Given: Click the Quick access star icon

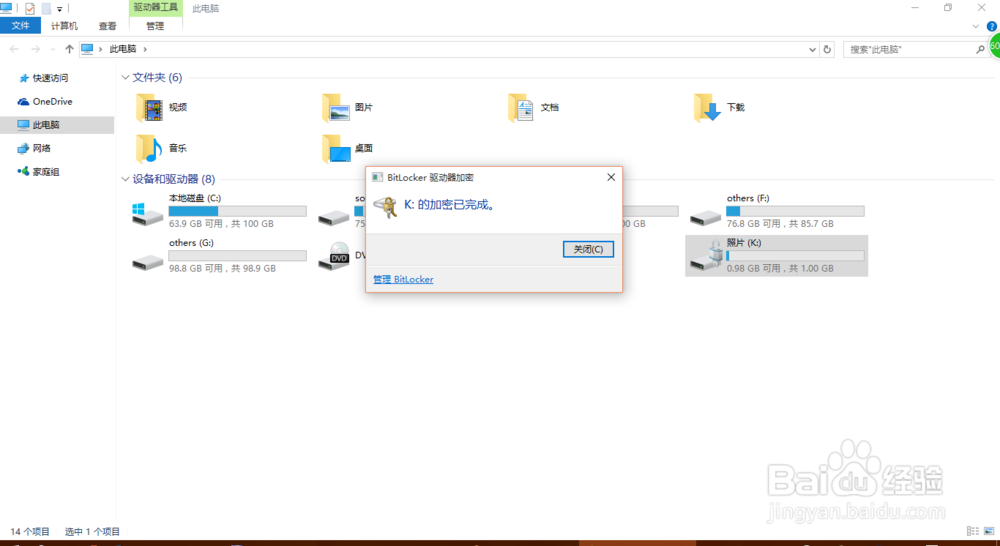Looking at the screenshot, I should [24, 78].
